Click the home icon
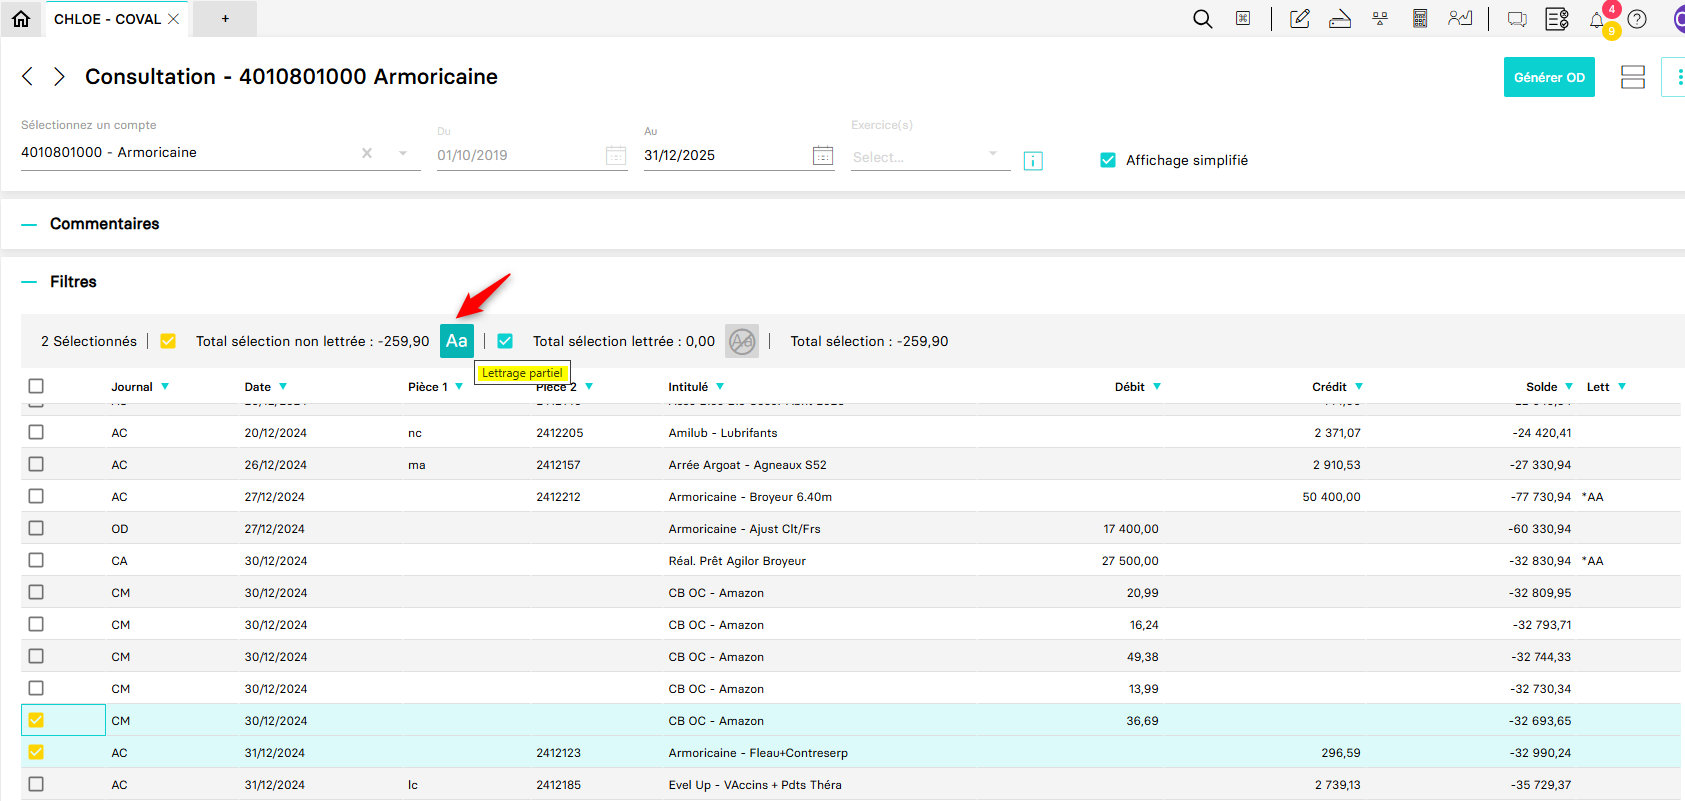Image resolution: width=1685 pixels, height=801 pixels. click(x=21, y=19)
